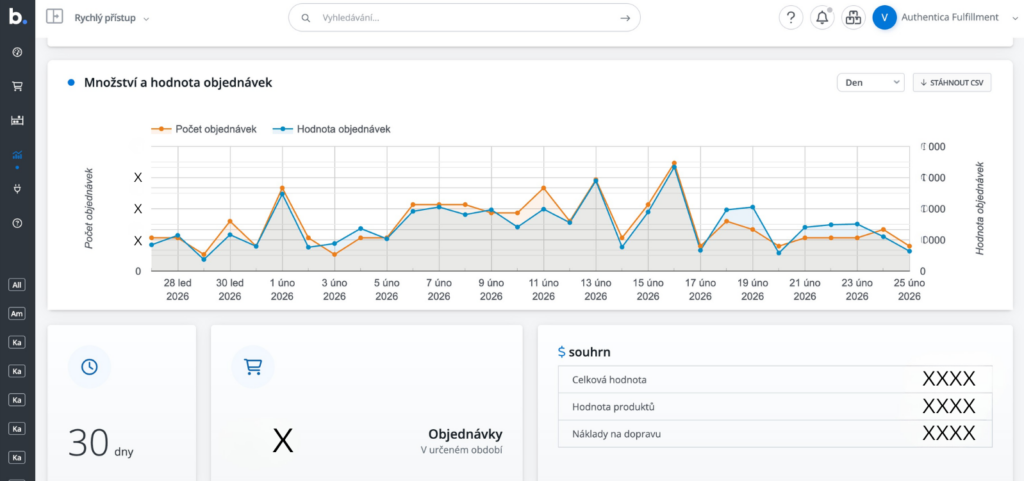
Task: Open the dashboard gauge icon in sidebar
Action: pos(17,52)
